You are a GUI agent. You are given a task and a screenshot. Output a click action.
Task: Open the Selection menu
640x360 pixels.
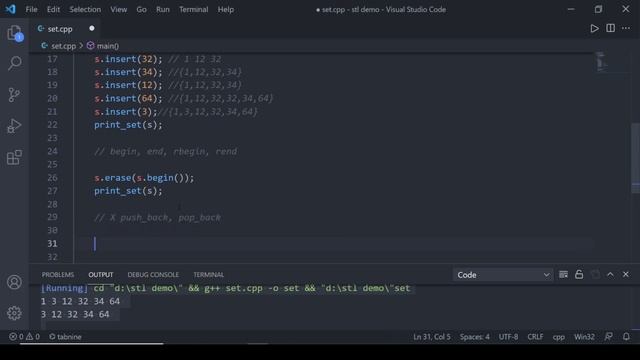(x=85, y=9)
